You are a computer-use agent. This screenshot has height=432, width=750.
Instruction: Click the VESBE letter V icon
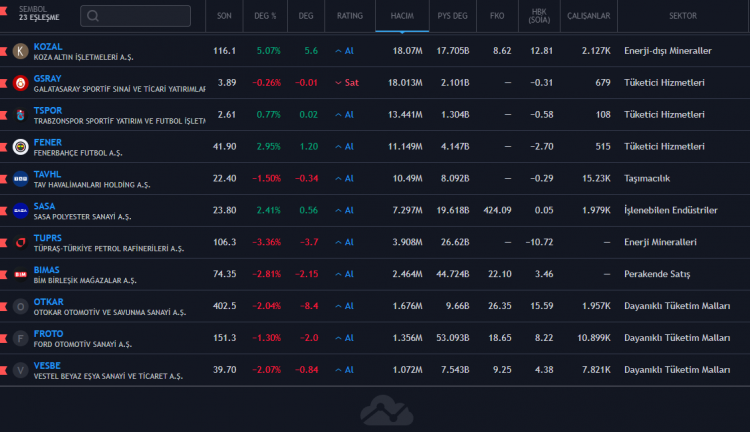pos(20,370)
